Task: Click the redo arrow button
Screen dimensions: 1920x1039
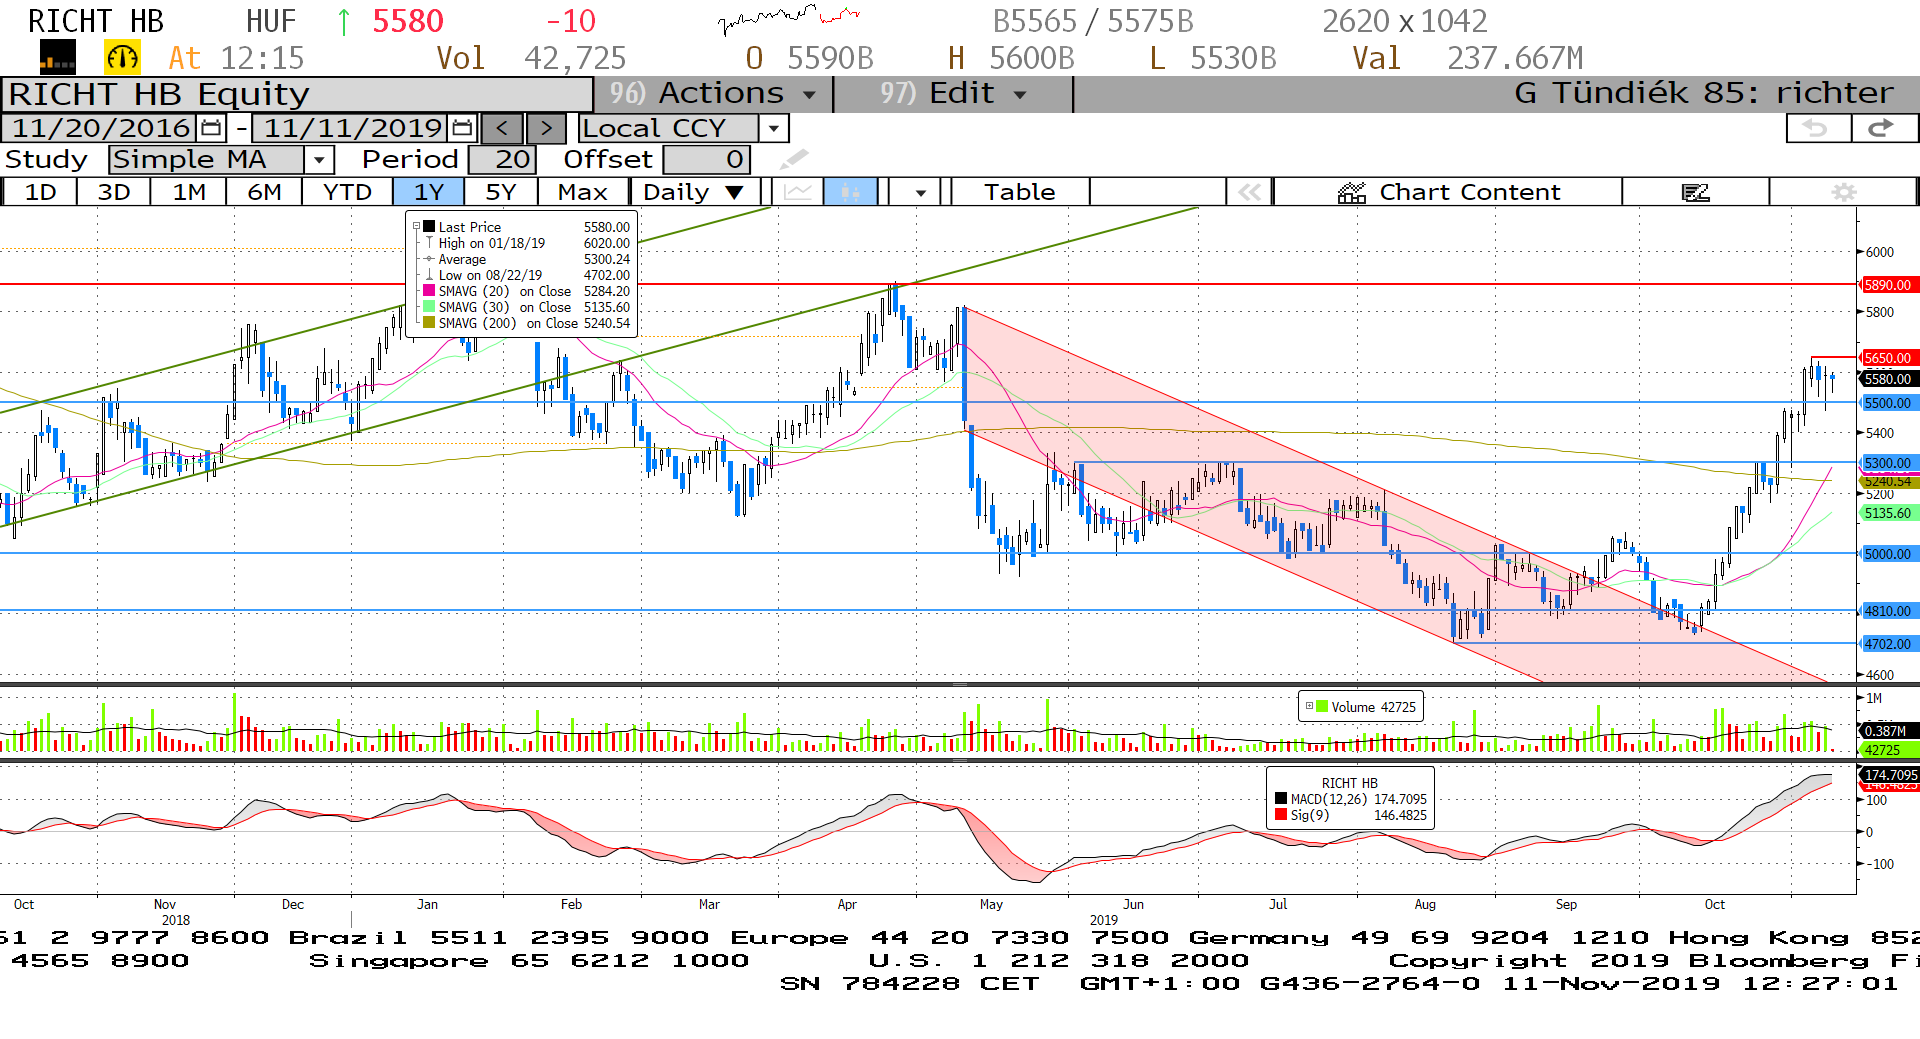Action: point(1883,128)
